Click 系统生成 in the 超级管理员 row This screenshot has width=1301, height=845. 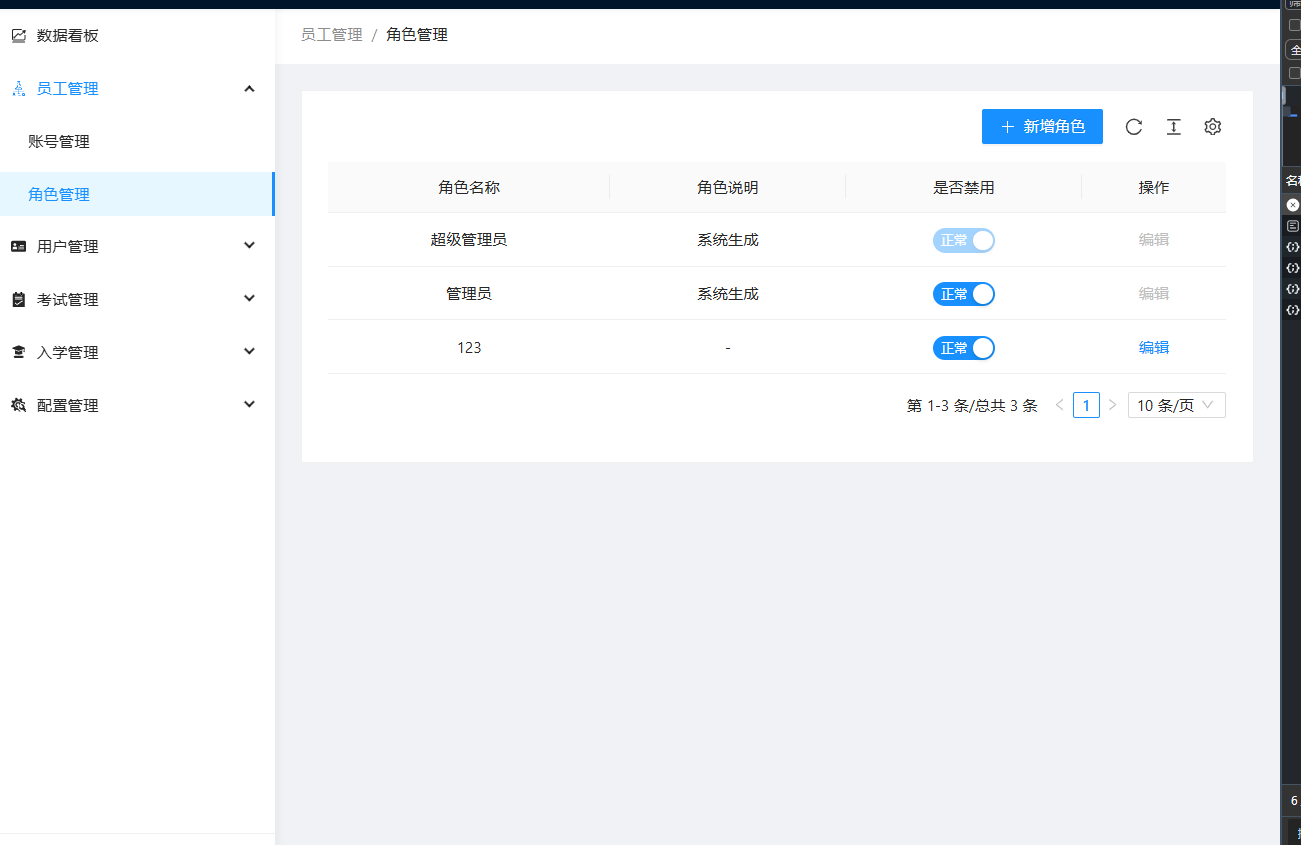(728, 240)
